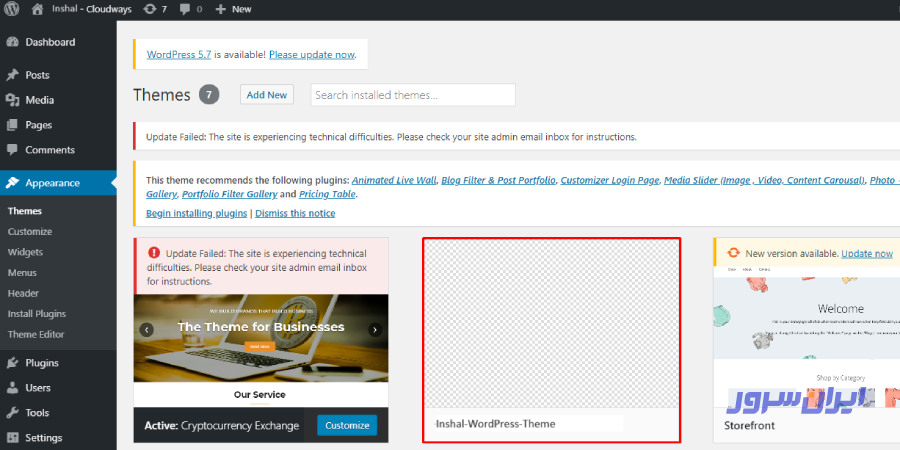Screen dimensions: 900x450
Task: Open the Pages menu item
Action: 39,125
